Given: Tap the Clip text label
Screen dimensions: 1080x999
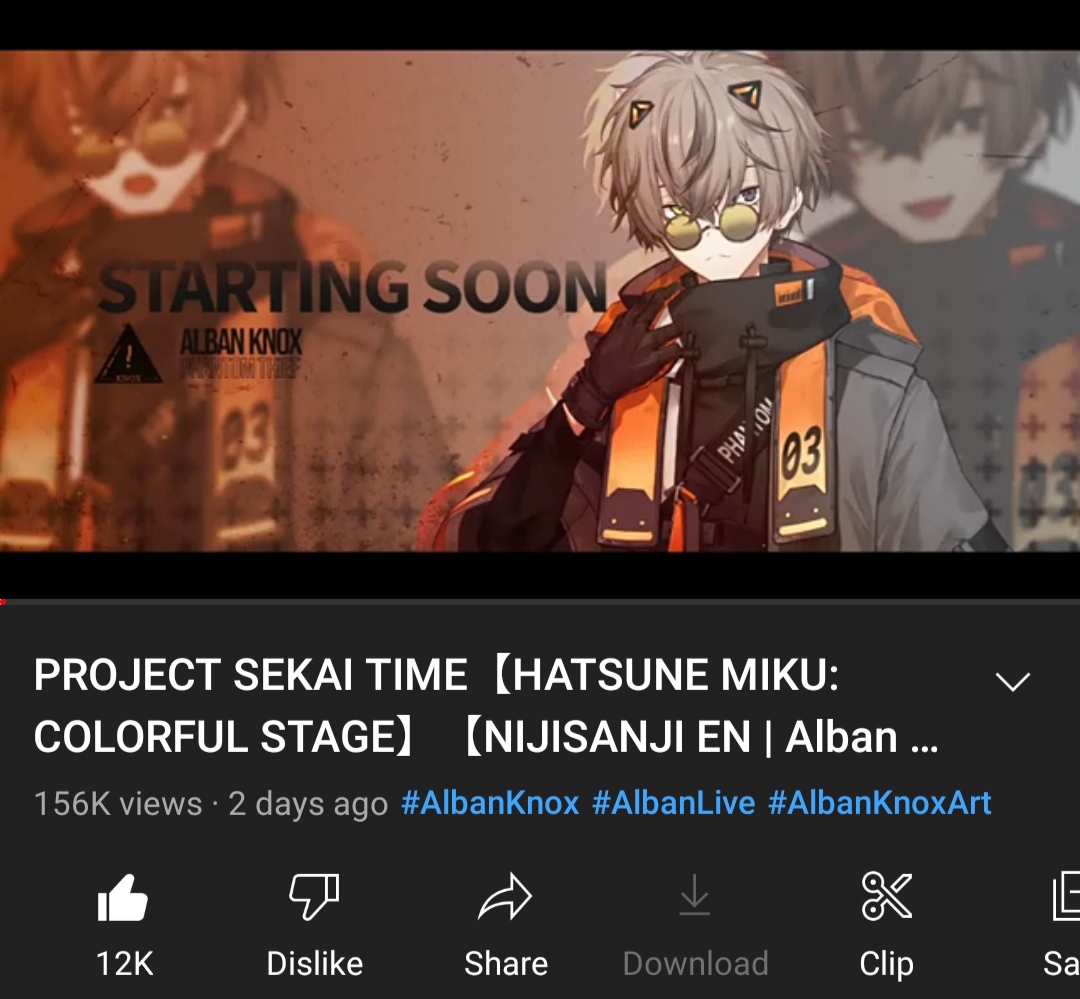Looking at the screenshot, I should pyautogui.click(x=886, y=963).
